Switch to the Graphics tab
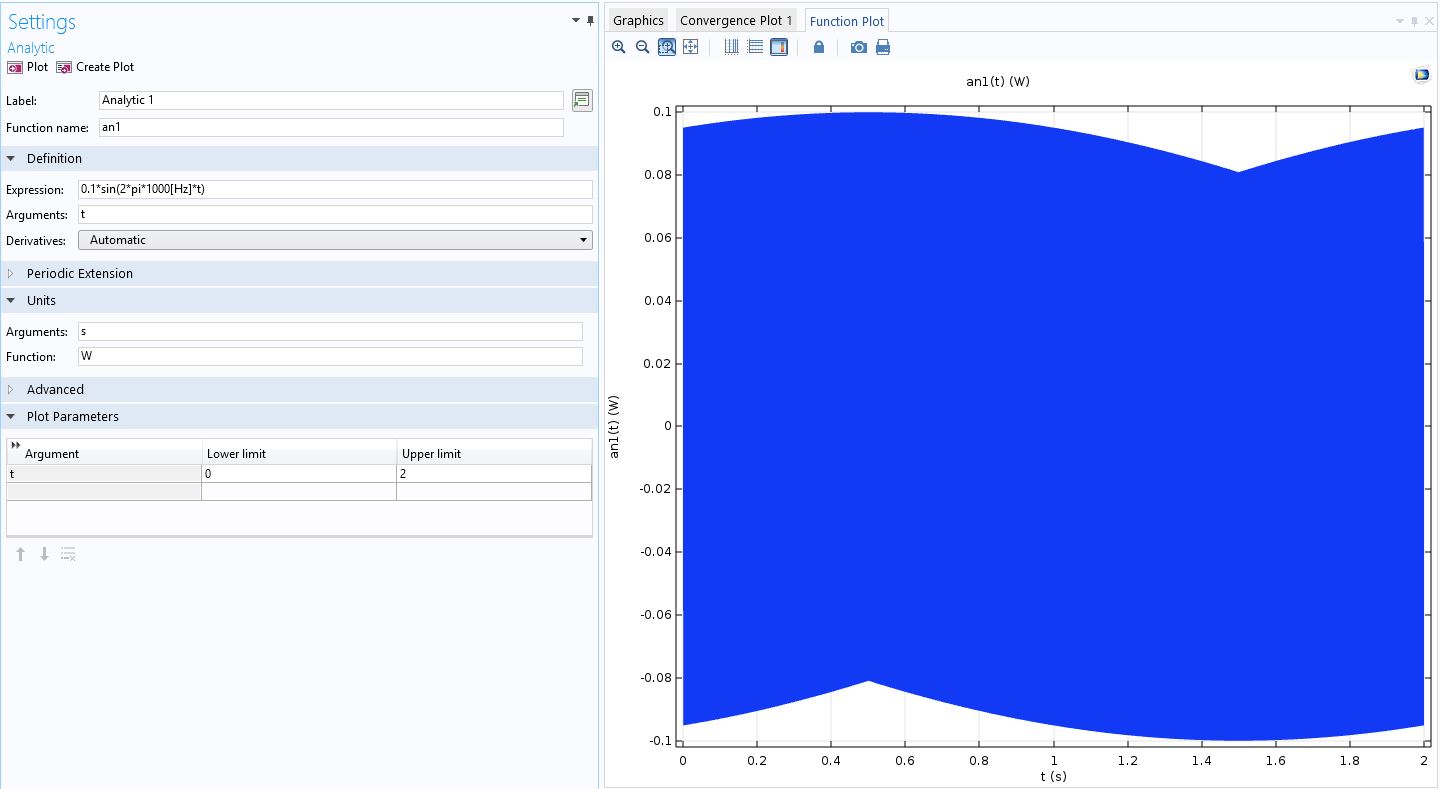This screenshot has height=789, width=1440. pyautogui.click(x=638, y=20)
